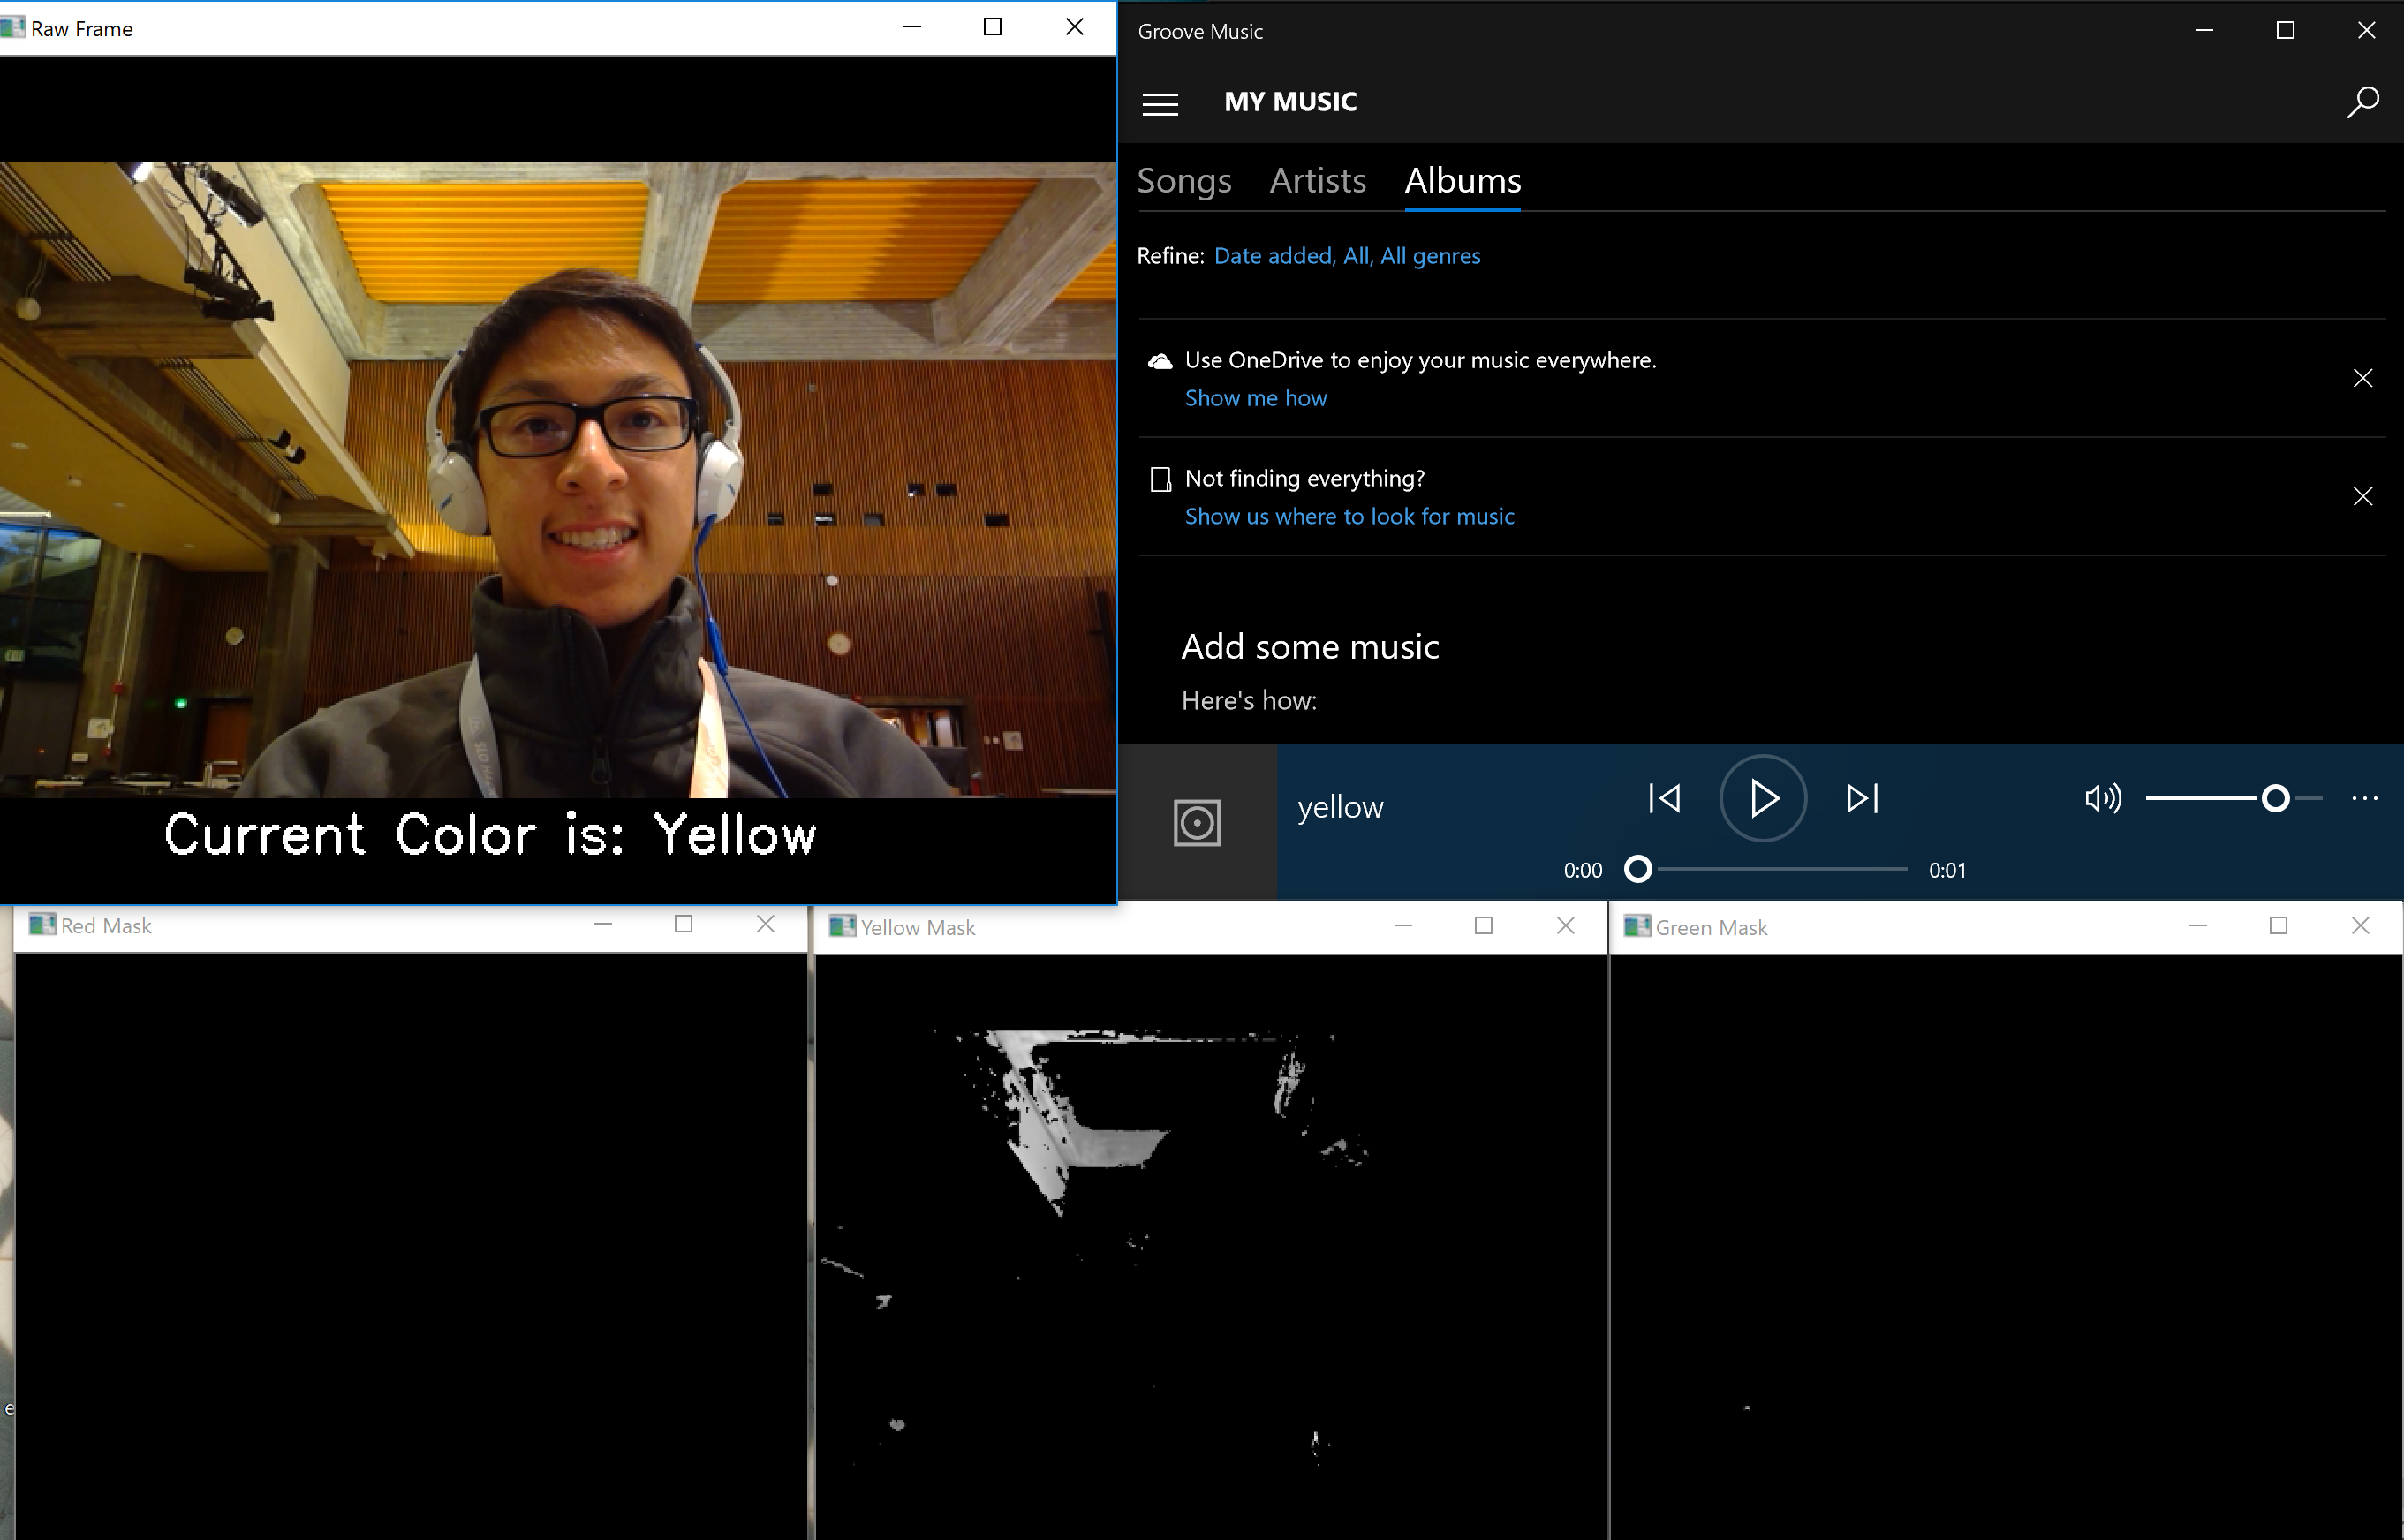The image size is (2404, 1540).
Task: Click the song progress seek bar
Action: (1780, 869)
